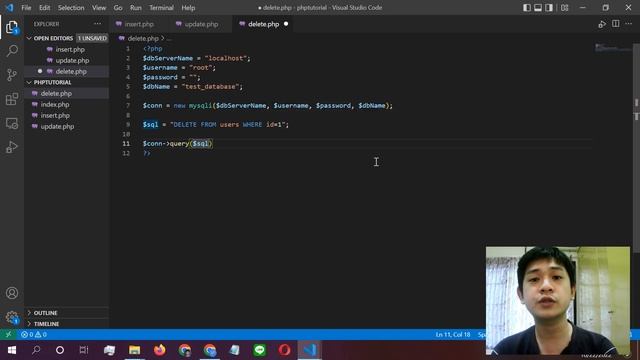Click the Run Code icon in editor toolbar
Screen dimensions: 640x360
tap(602, 24)
